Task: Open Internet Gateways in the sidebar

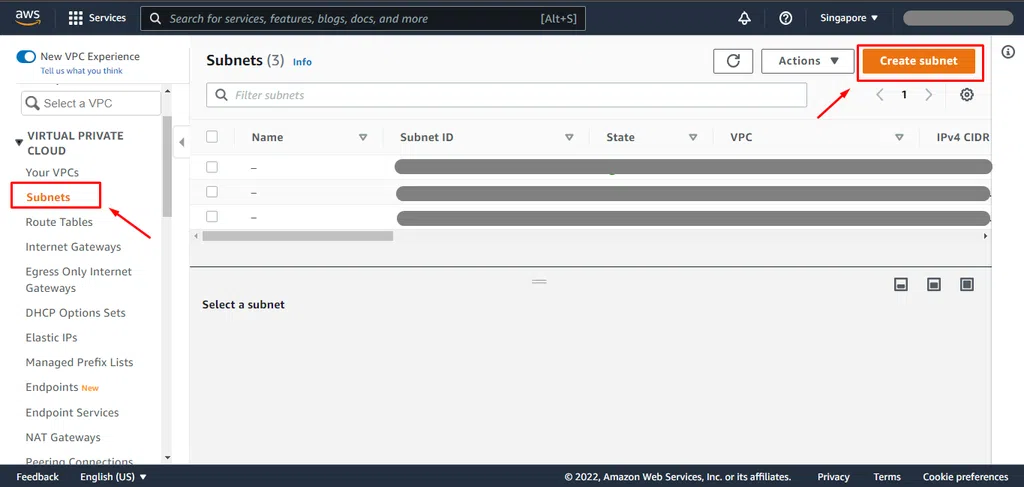Action: pos(73,247)
